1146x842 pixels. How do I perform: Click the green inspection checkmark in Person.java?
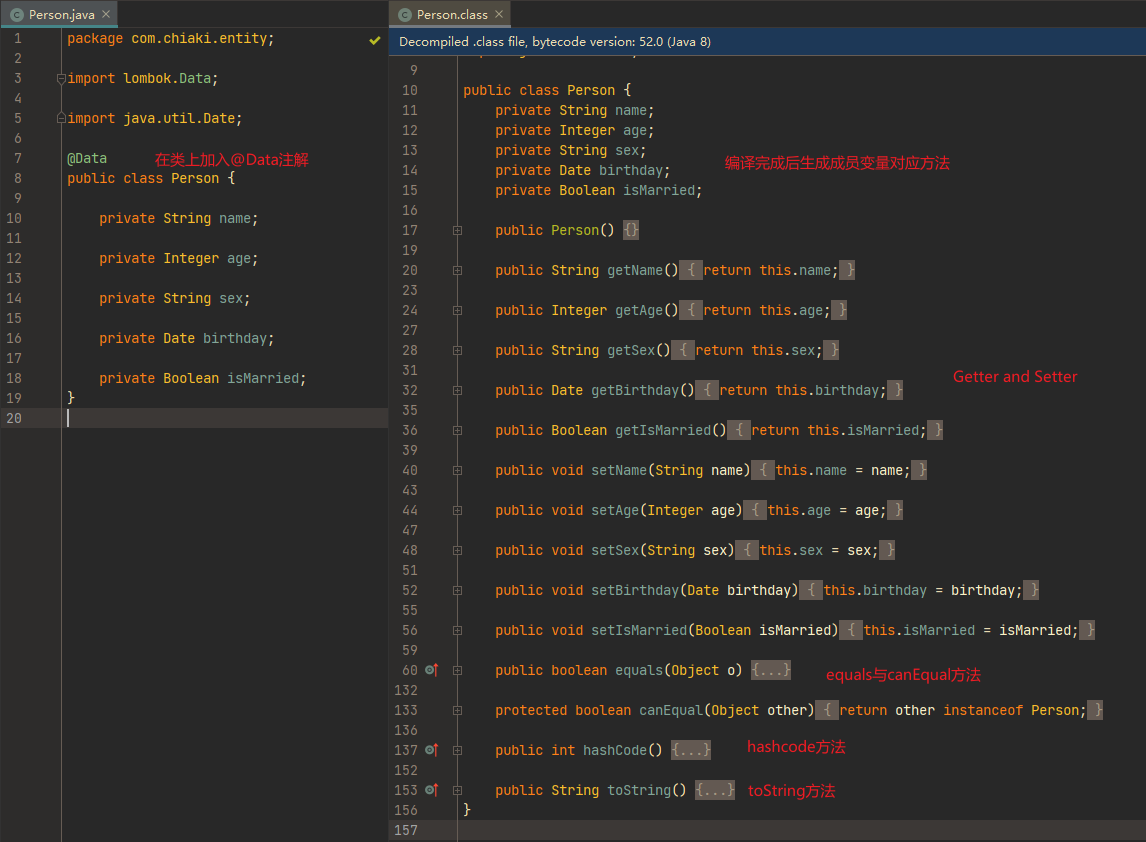click(x=375, y=40)
